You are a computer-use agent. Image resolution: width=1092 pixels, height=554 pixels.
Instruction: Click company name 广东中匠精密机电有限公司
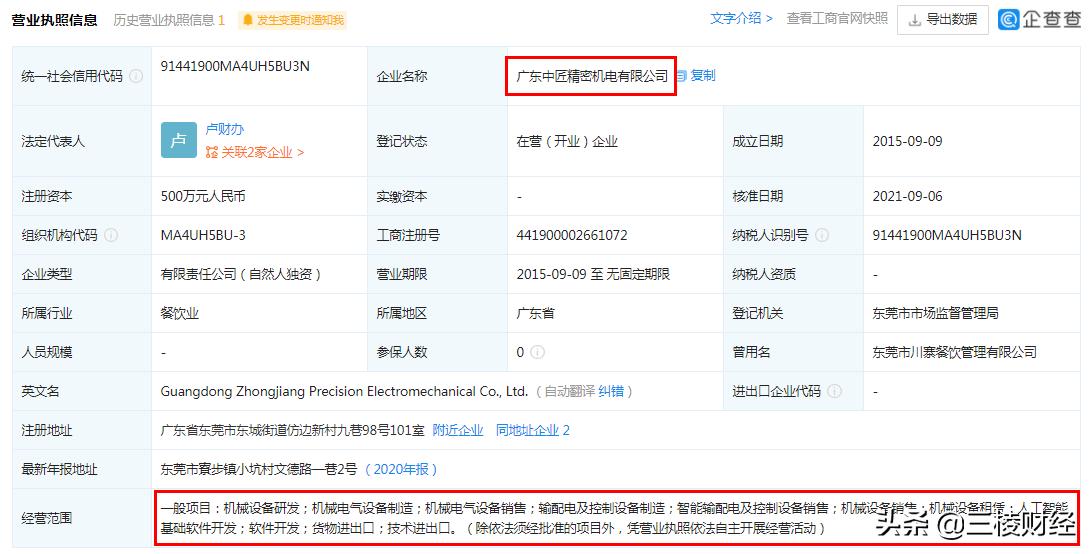tap(592, 77)
